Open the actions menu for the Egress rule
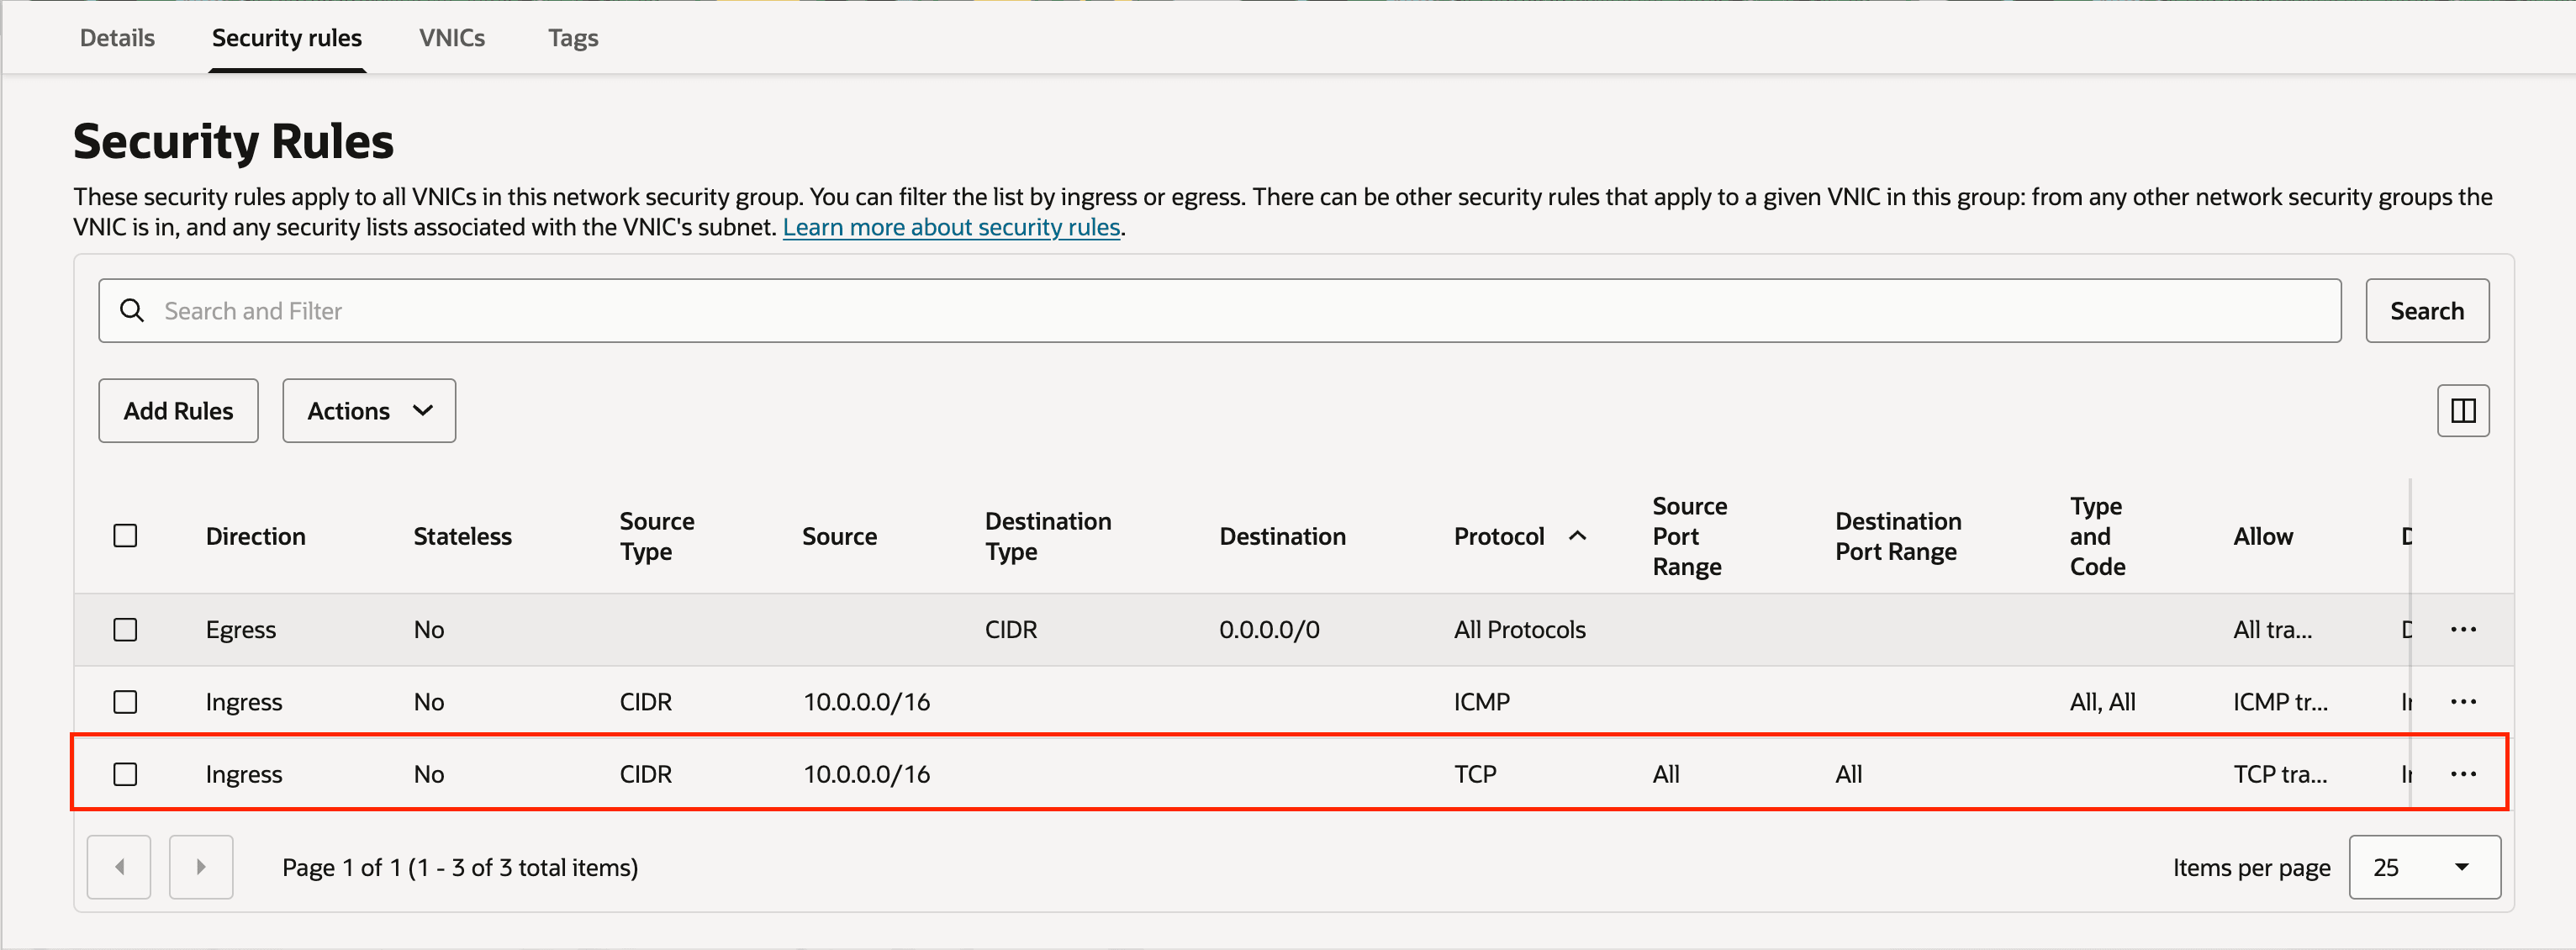Viewport: 2576px width, 950px height. [2465, 629]
